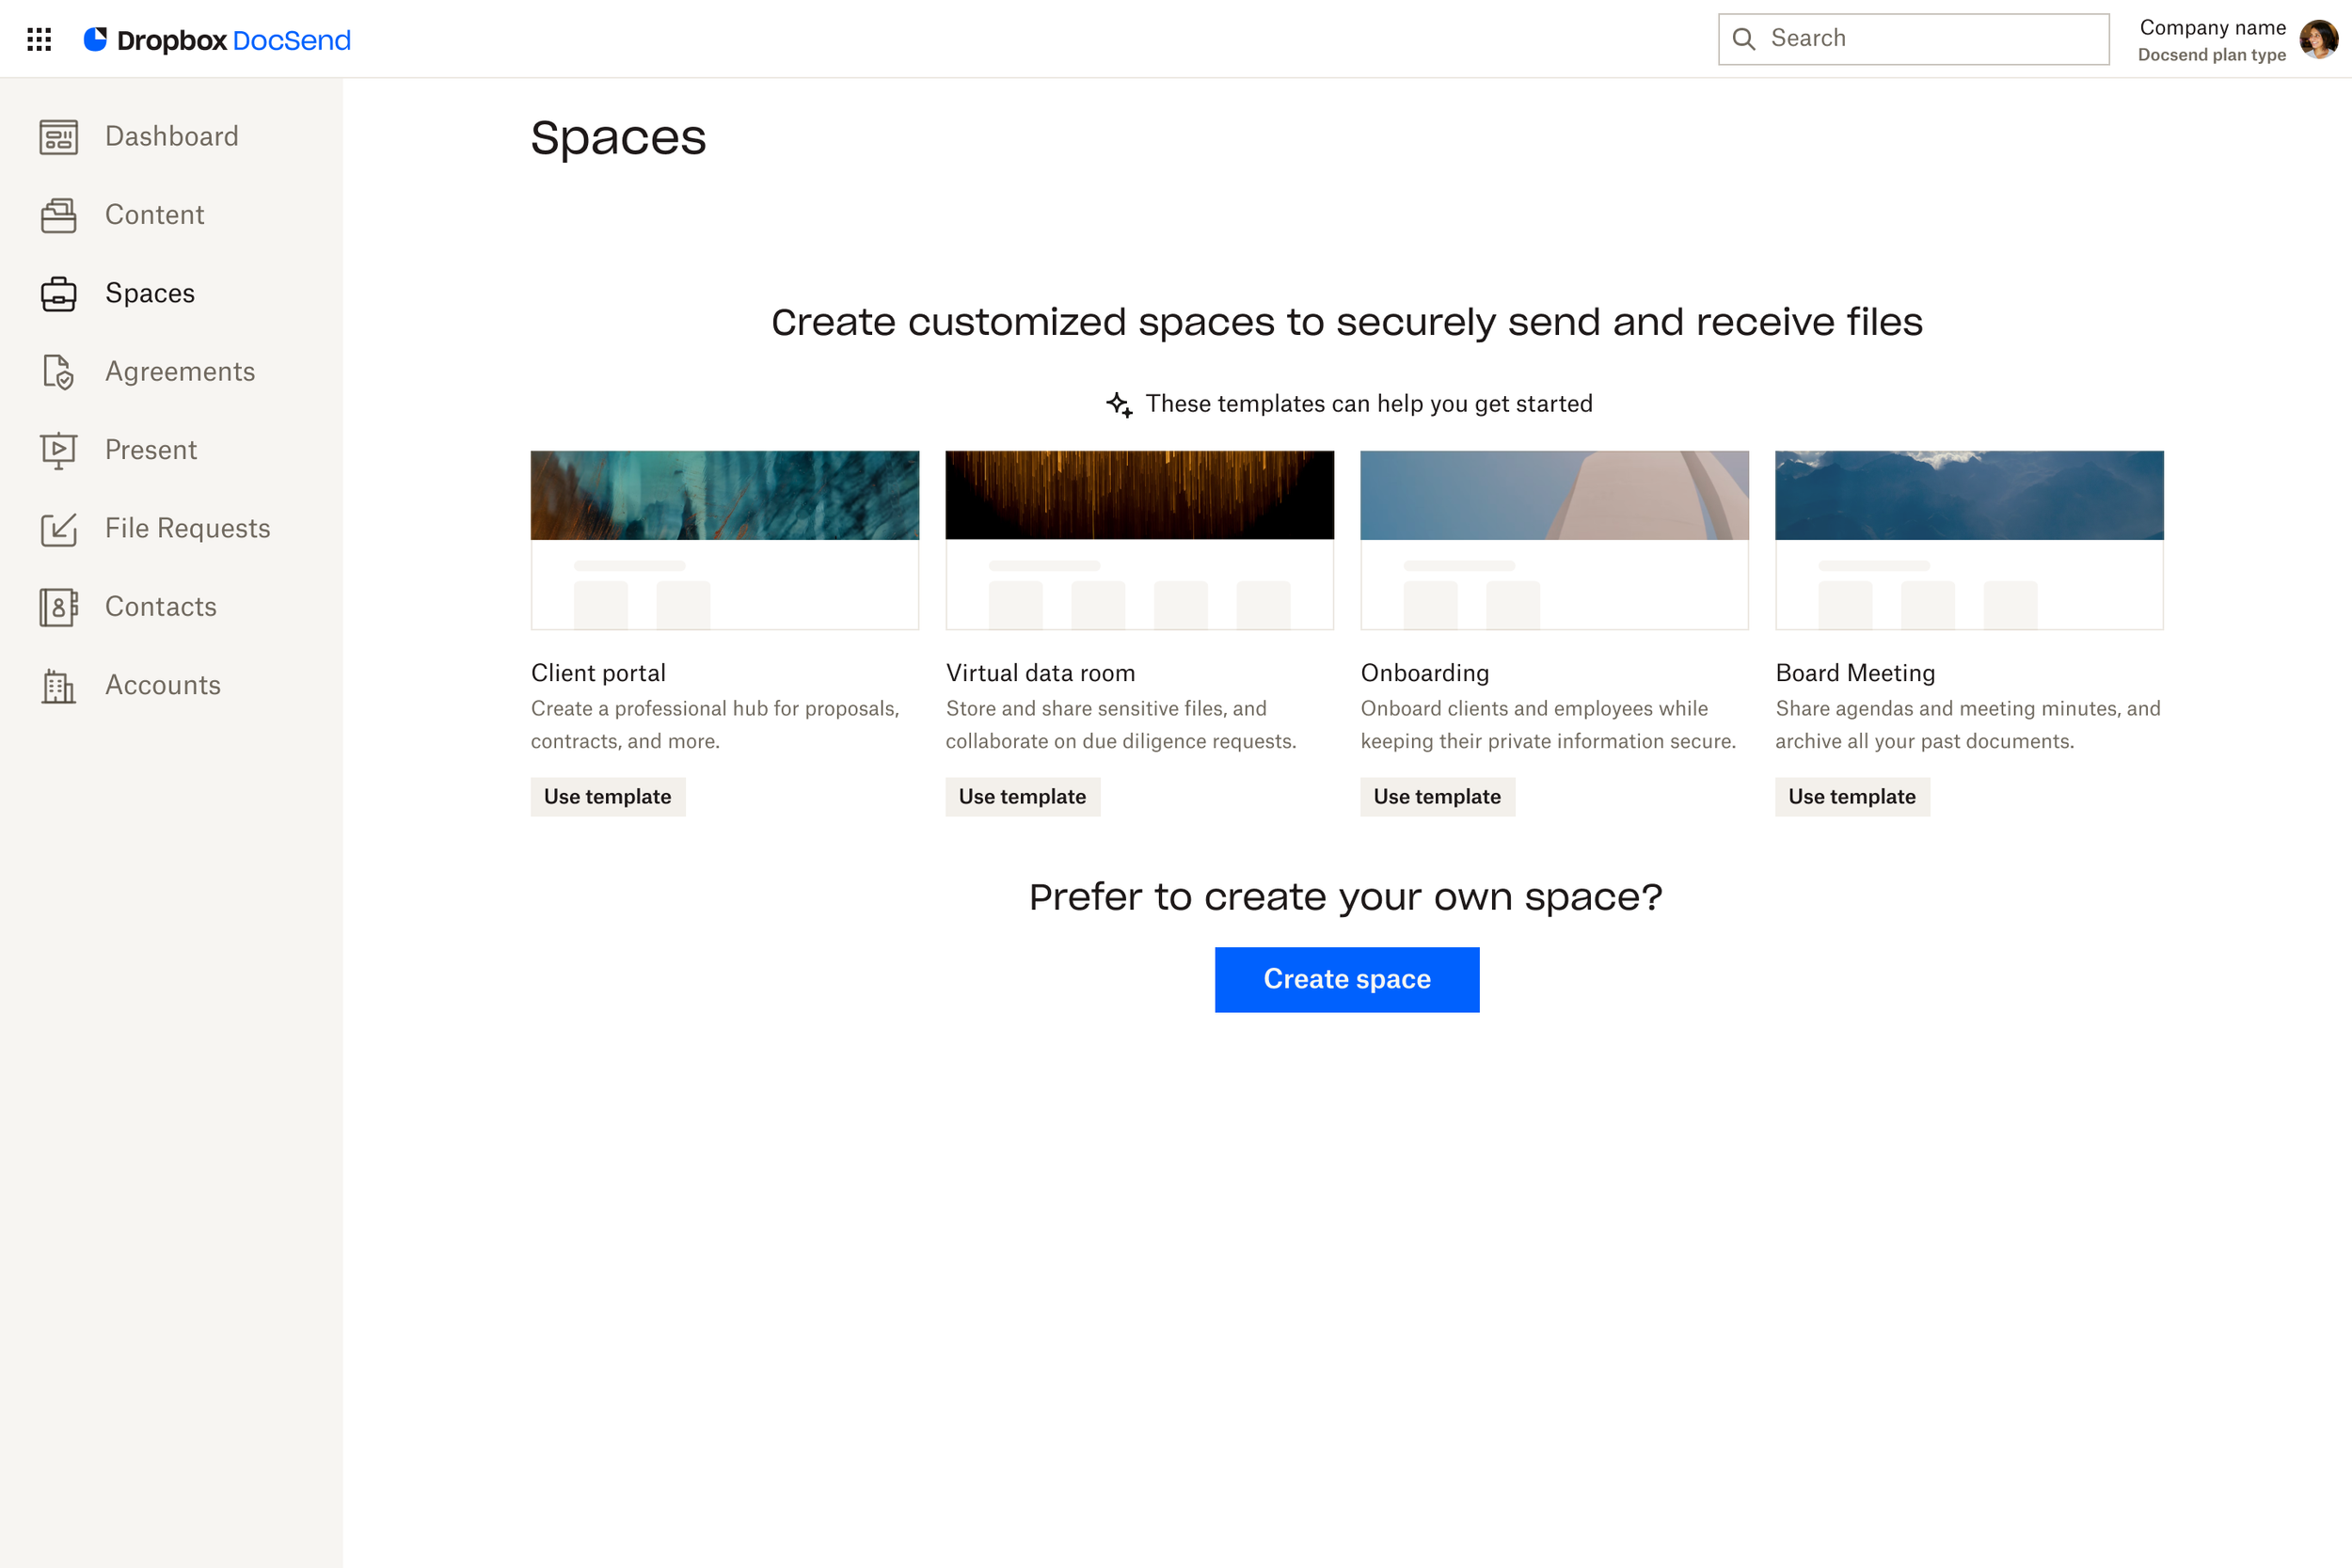Use the Board Meeting template
2352x1568 pixels.
1852,797
